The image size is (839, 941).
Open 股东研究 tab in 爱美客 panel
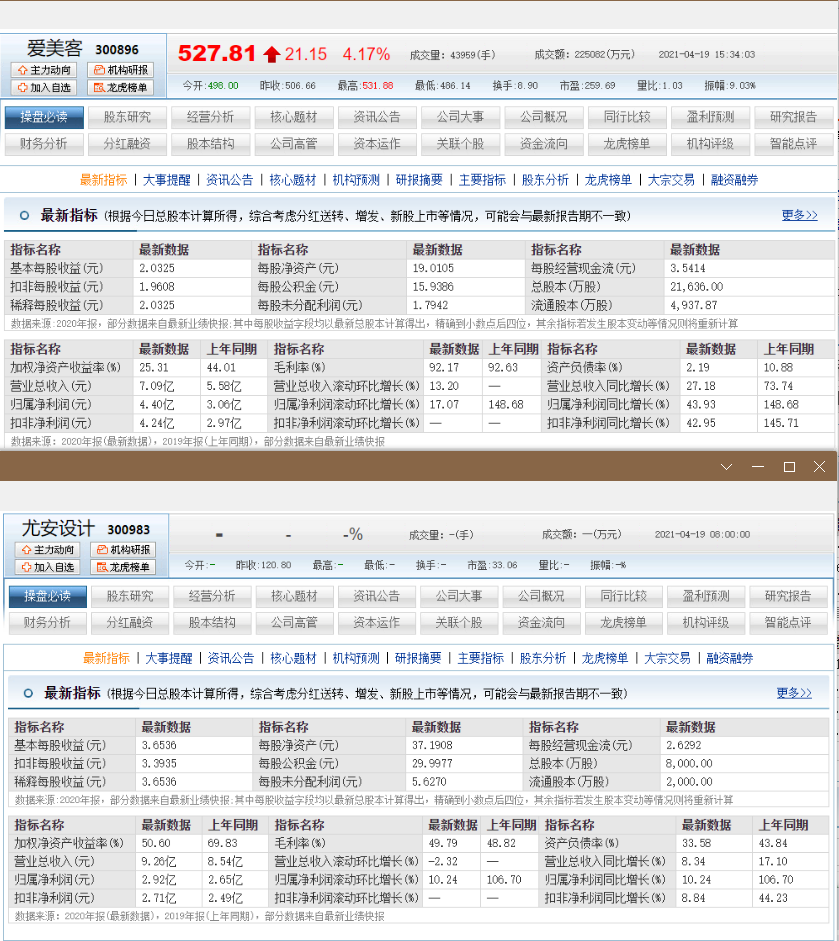127,117
